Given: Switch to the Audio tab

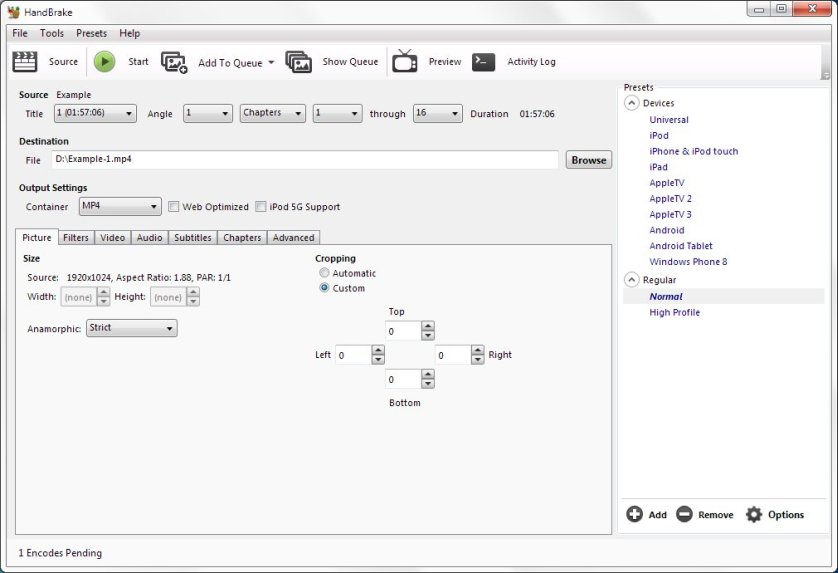Looking at the screenshot, I should click(149, 237).
